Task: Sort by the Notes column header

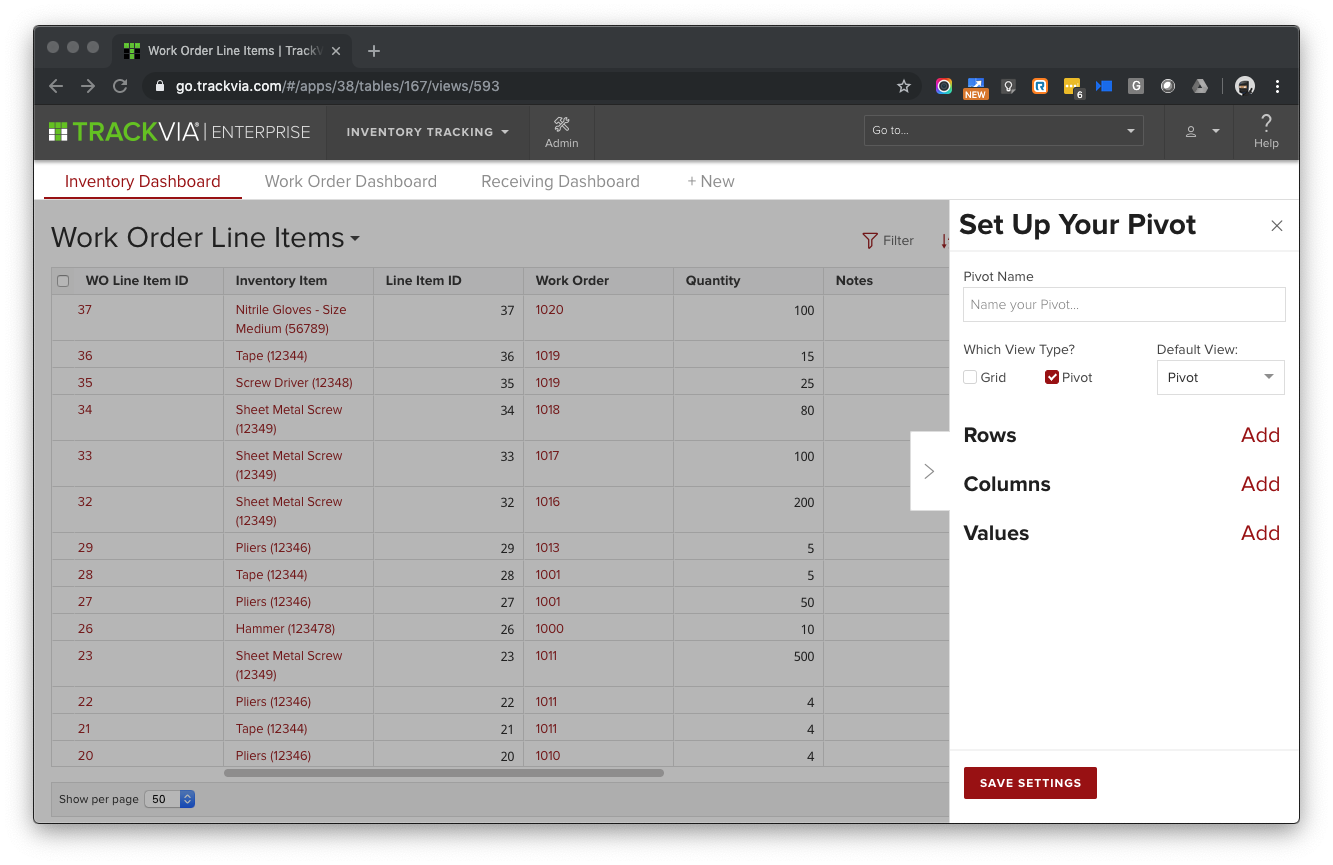Action: click(x=854, y=281)
